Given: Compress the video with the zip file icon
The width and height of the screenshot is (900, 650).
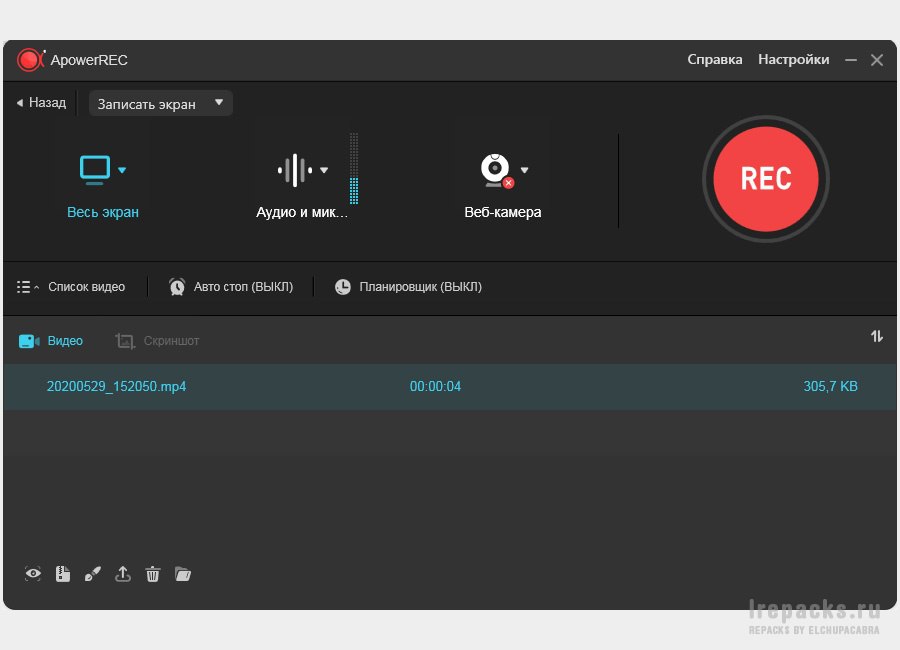Looking at the screenshot, I should point(63,574).
